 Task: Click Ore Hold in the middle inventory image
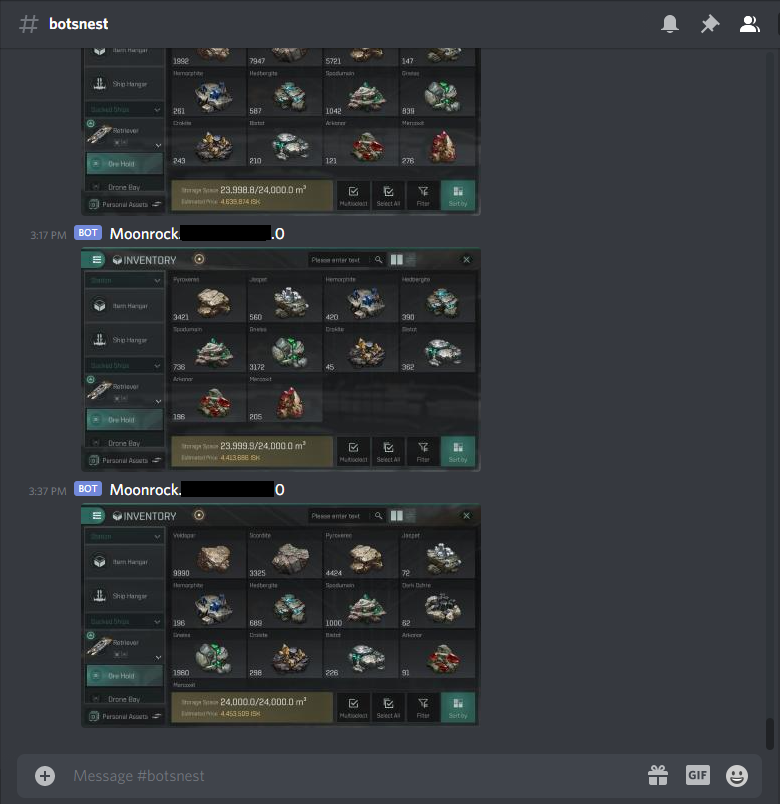click(x=125, y=419)
